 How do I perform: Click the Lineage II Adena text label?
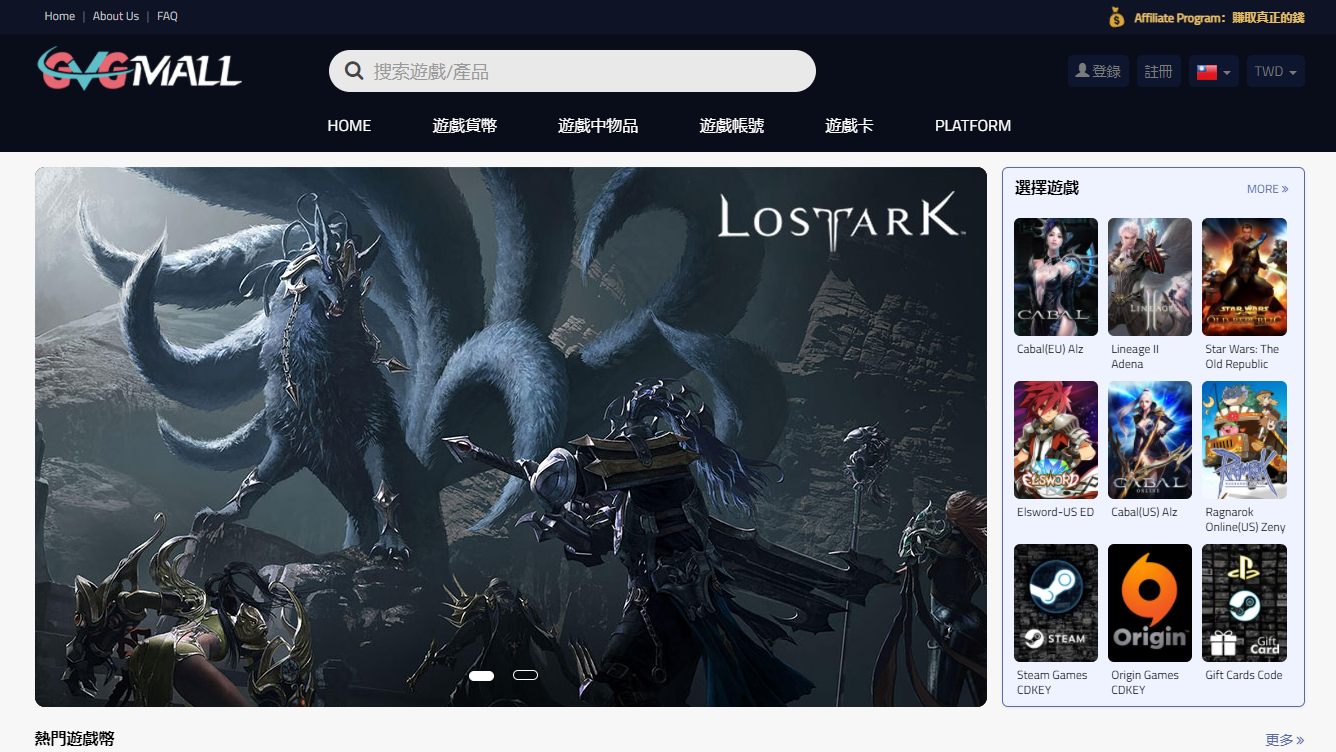[1135, 357]
